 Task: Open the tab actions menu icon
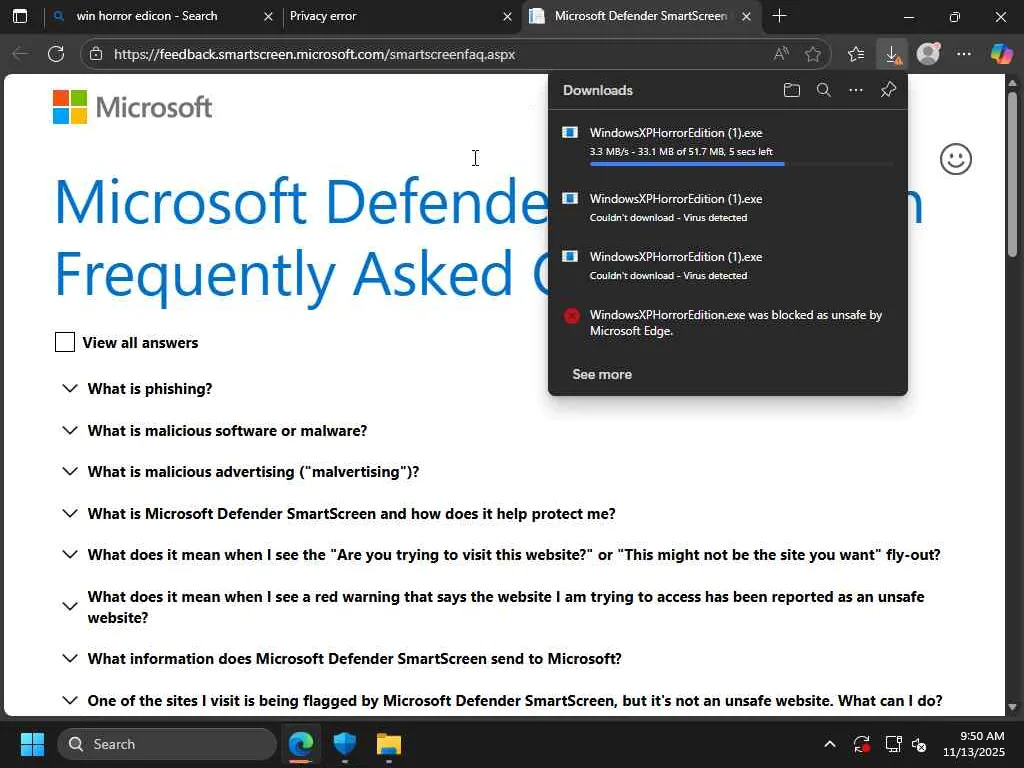tap(20, 16)
